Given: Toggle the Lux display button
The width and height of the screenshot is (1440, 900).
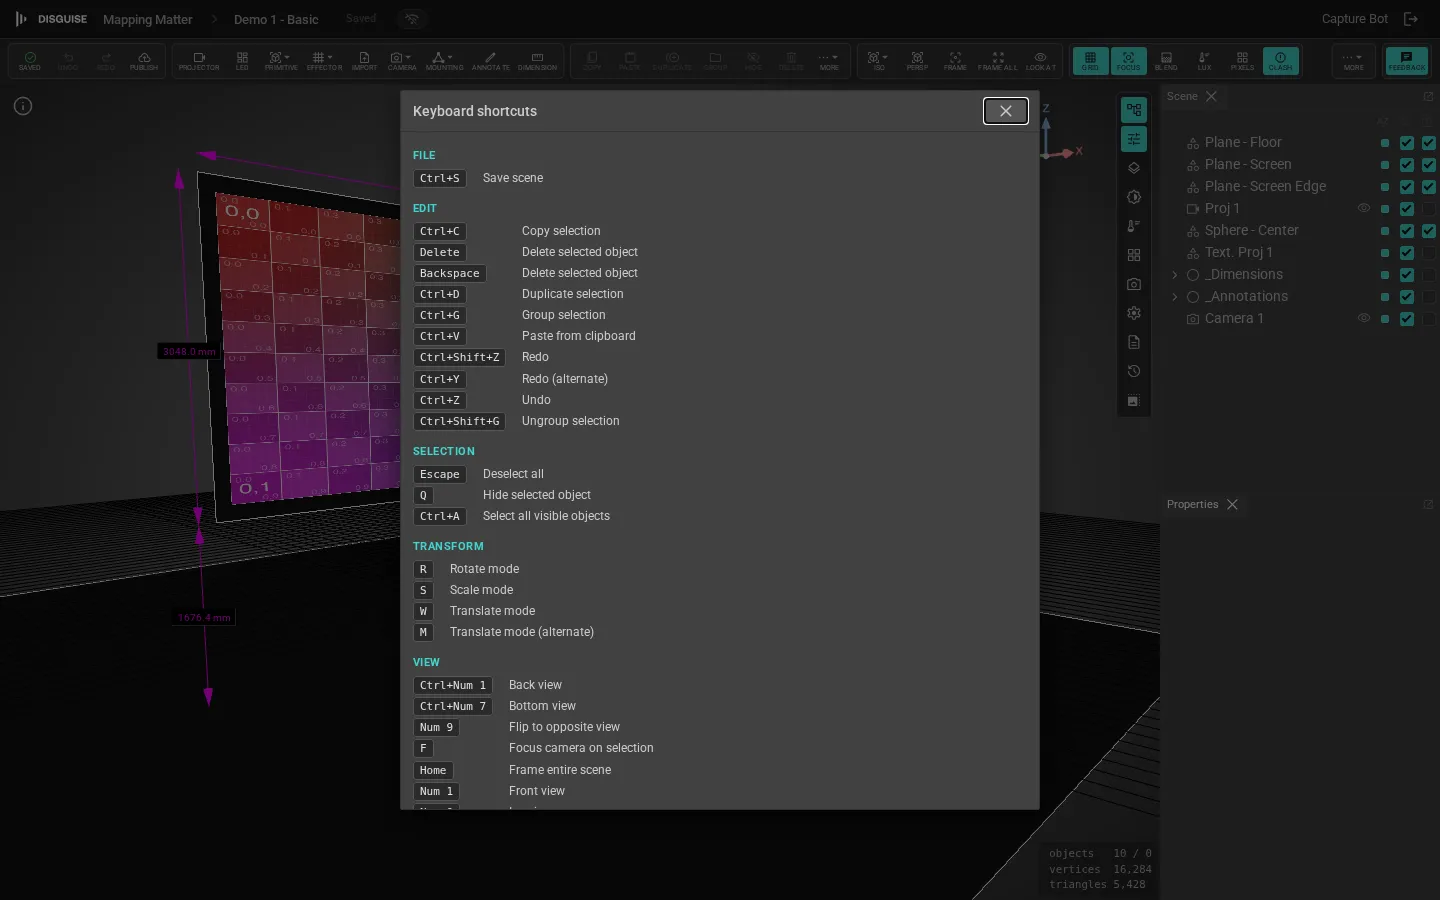Looking at the screenshot, I should [1204, 61].
